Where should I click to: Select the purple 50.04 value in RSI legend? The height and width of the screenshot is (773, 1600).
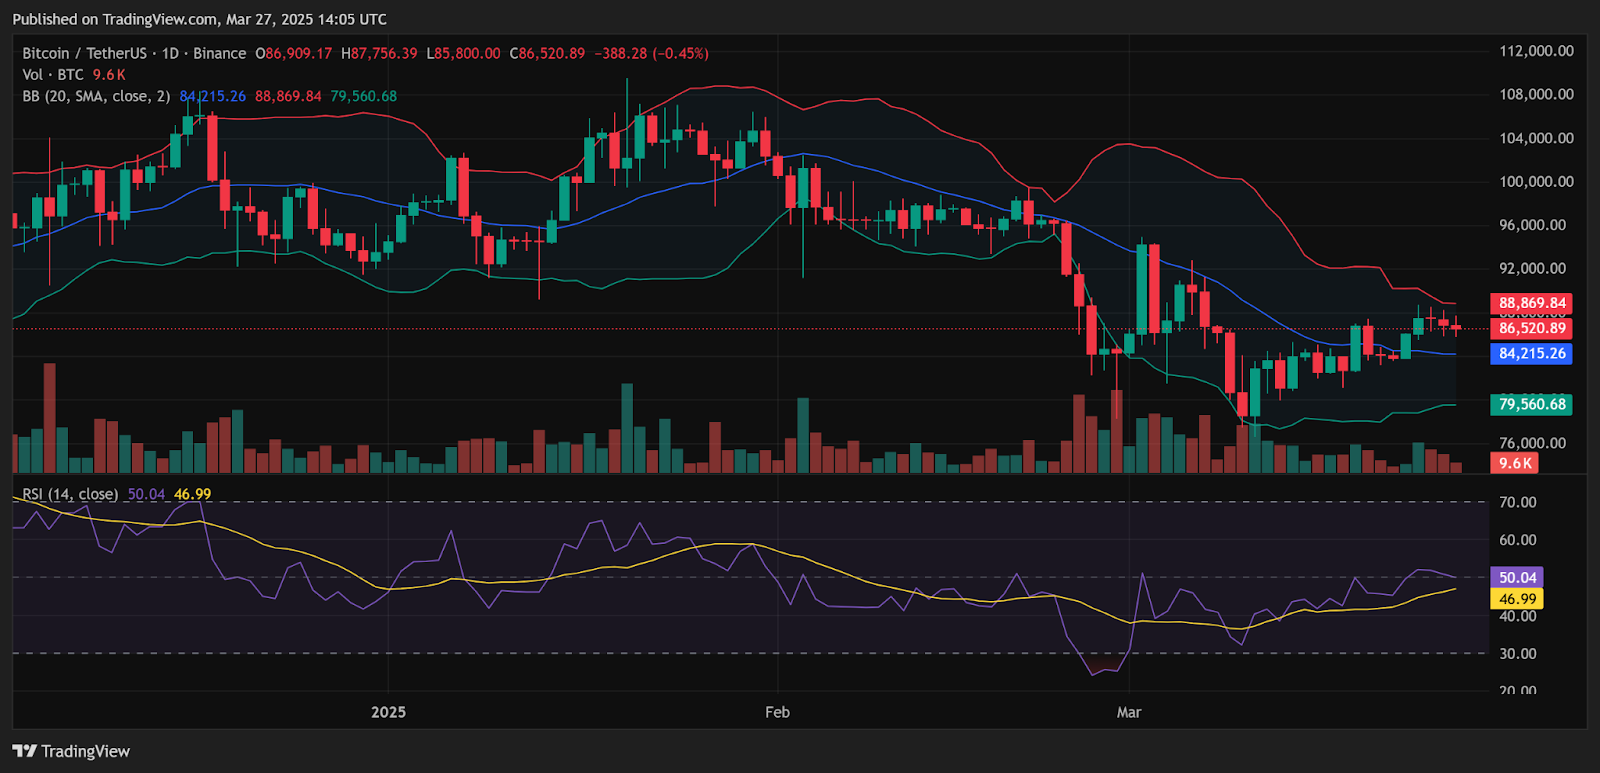[x=146, y=494]
